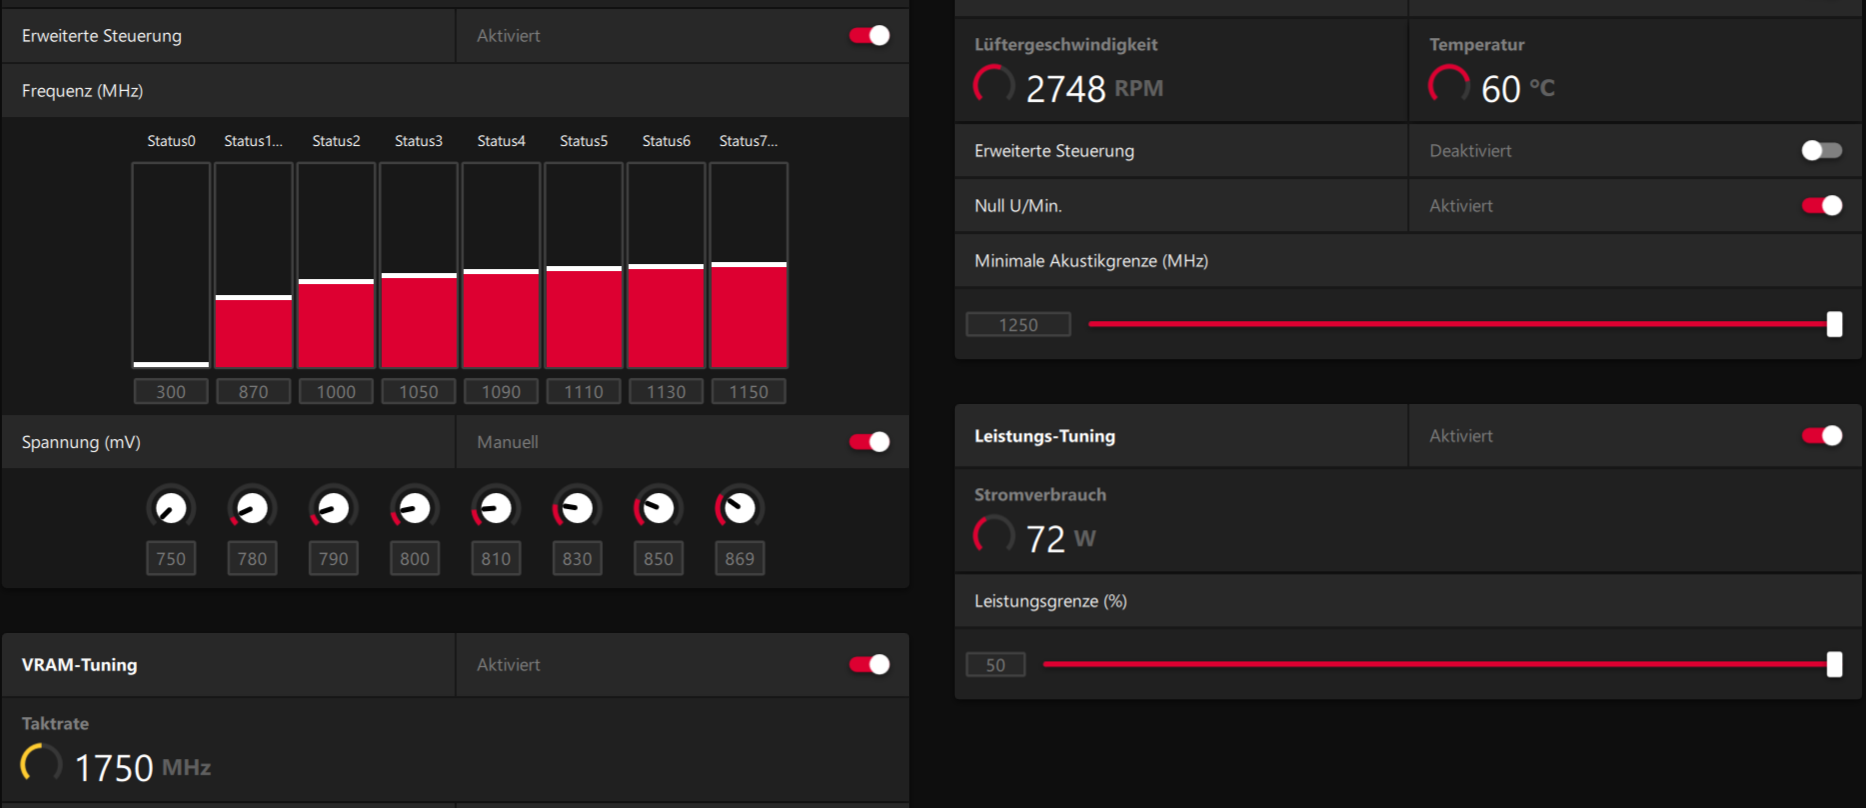The height and width of the screenshot is (808, 1866).
Task: Click the voltage knob above 850
Action: click(x=658, y=508)
